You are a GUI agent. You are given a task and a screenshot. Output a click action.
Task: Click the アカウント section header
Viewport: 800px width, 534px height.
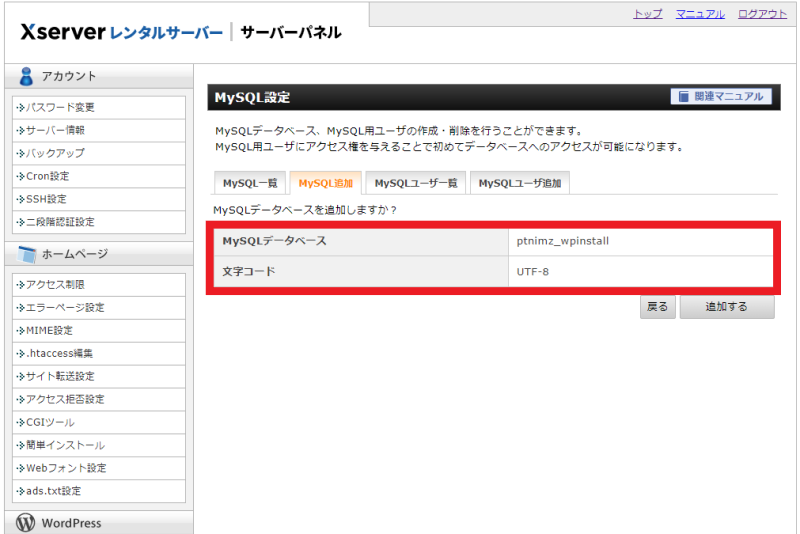pos(99,76)
